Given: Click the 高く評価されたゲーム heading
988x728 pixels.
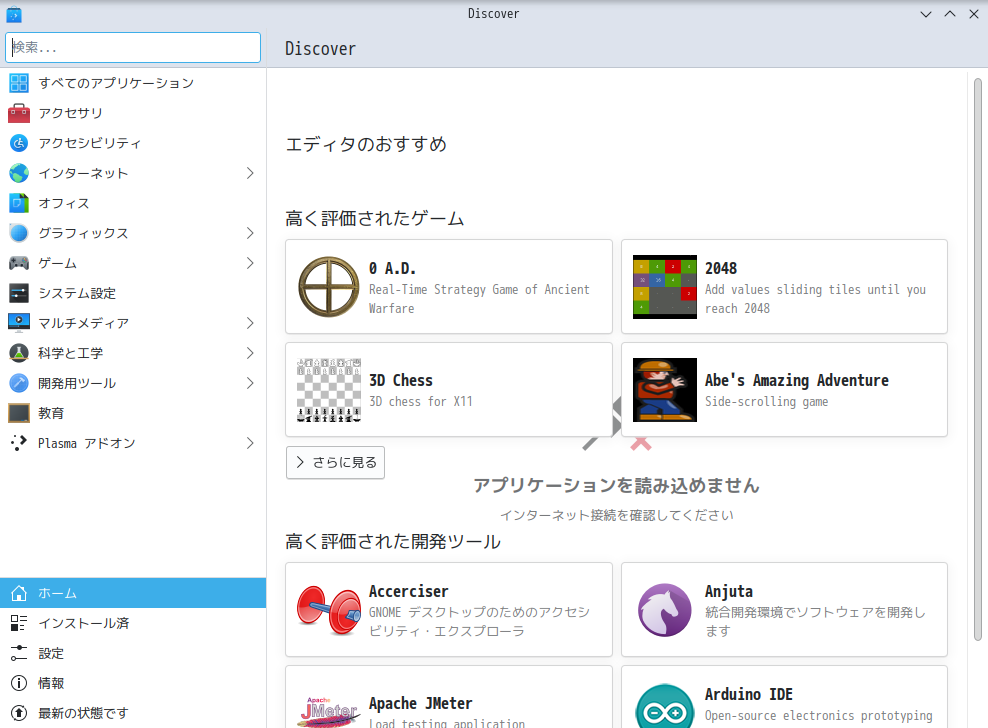Looking at the screenshot, I should 375,219.
